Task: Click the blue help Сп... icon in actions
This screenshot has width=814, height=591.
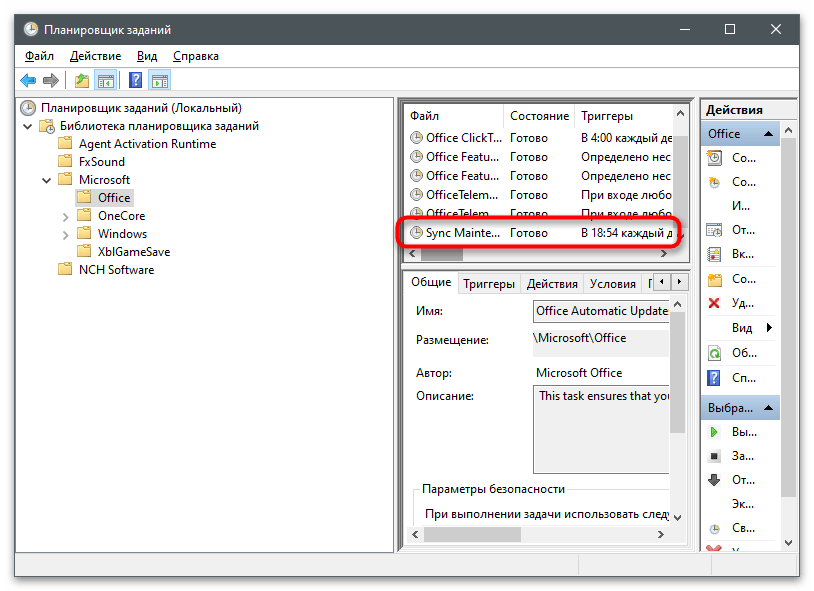Action: [x=714, y=378]
